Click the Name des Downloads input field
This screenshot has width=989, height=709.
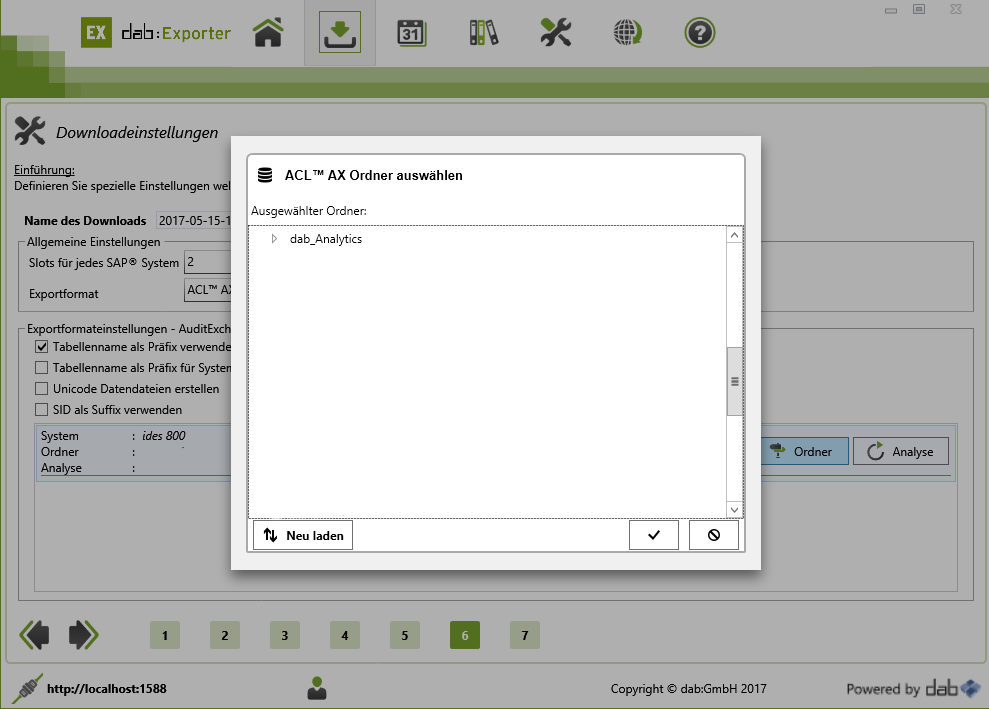(x=194, y=221)
